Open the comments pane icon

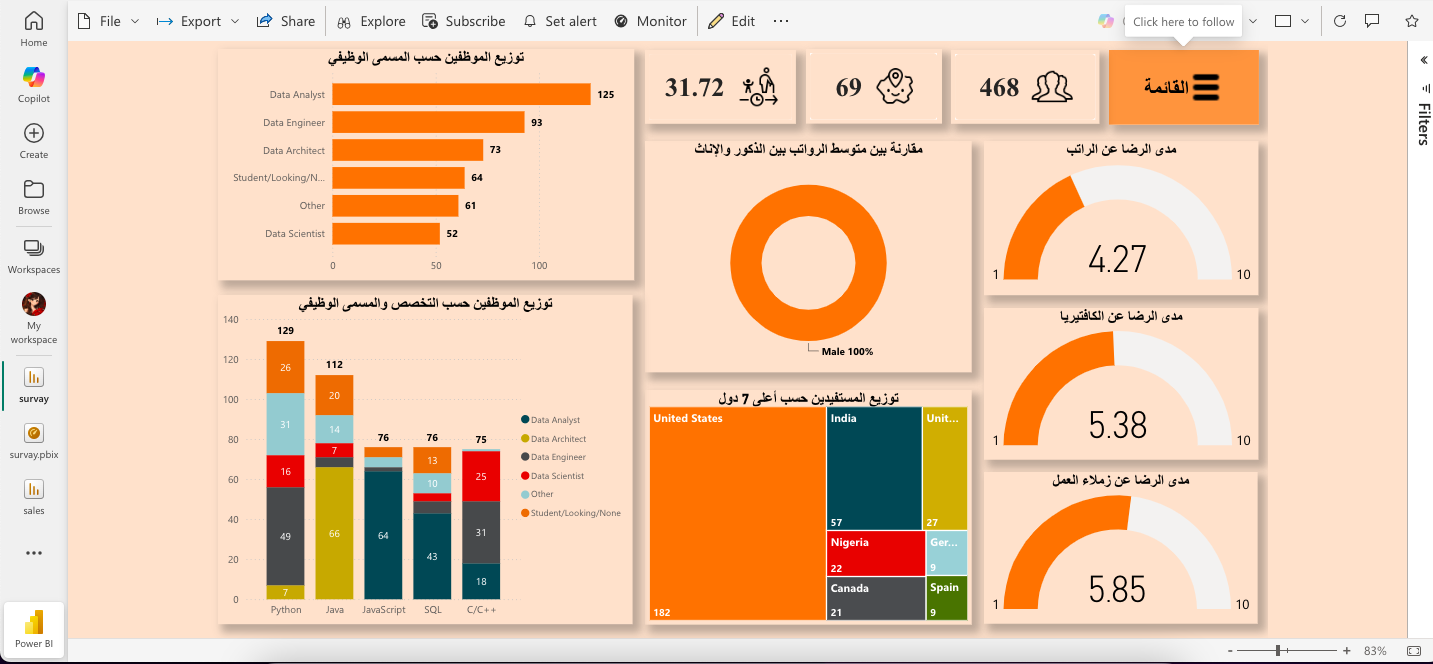pyautogui.click(x=1372, y=21)
